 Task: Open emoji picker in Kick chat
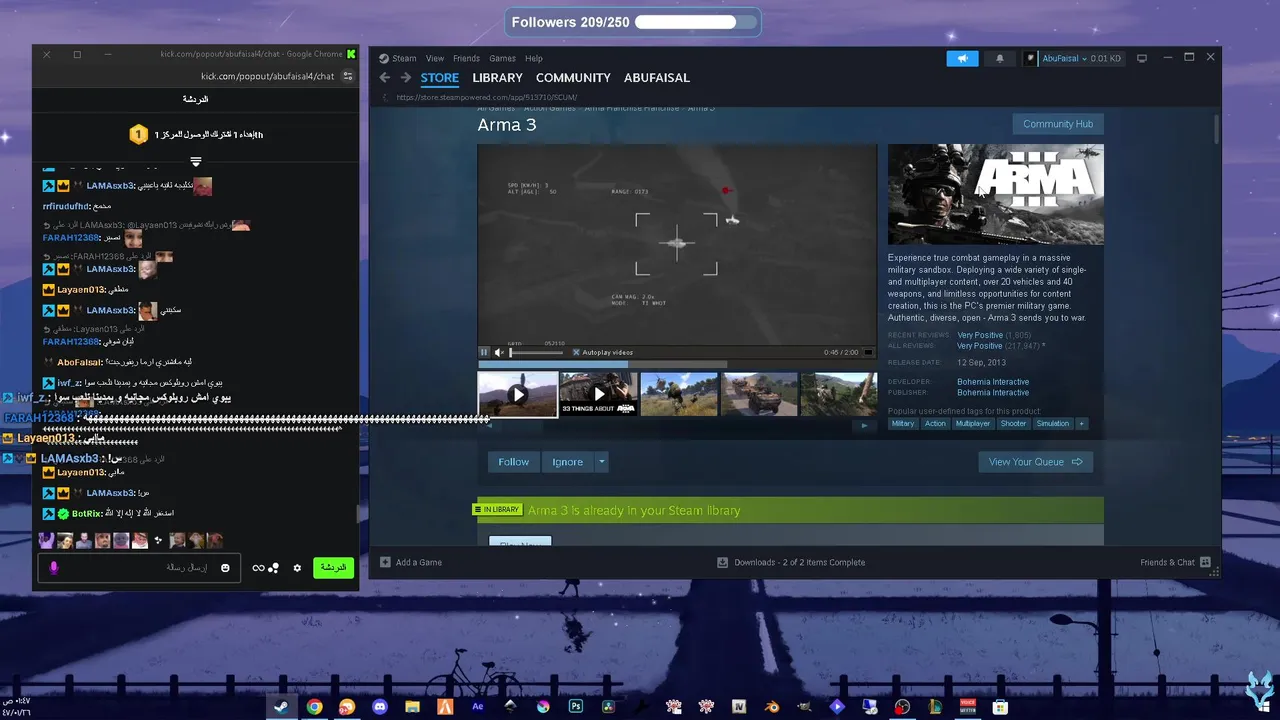[225, 568]
